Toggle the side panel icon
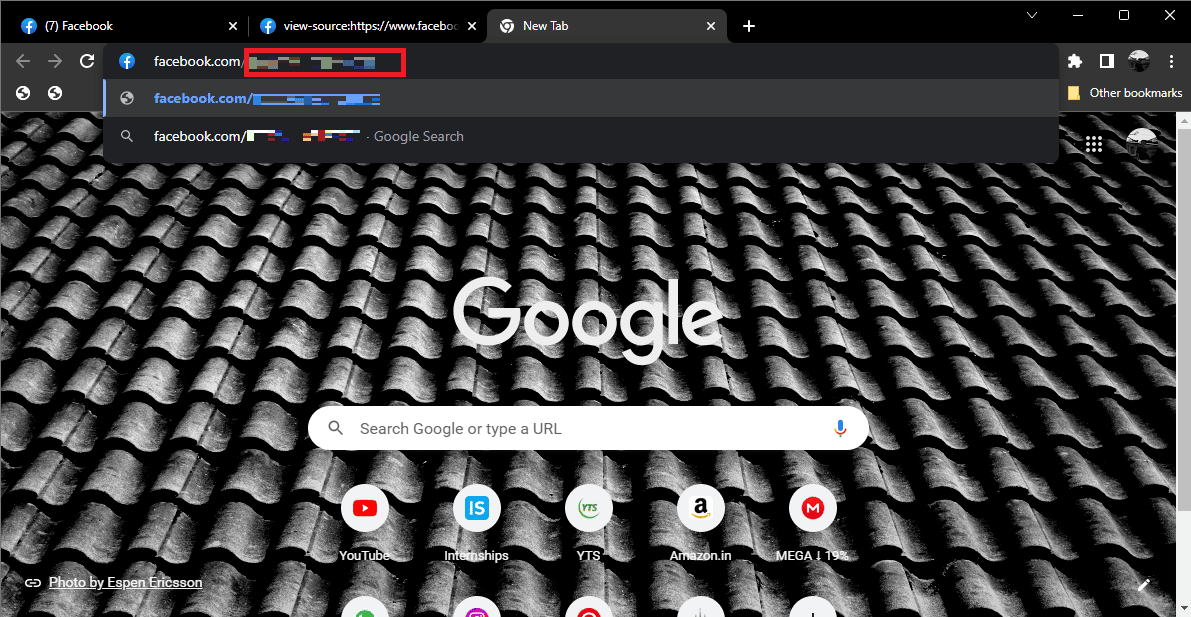The height and width of the screenshot is (617, 1191). coord(1107,62)
